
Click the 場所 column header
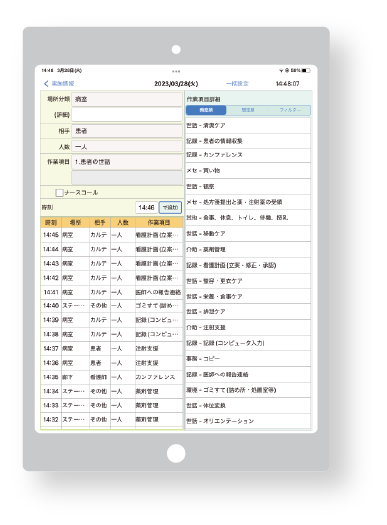75,223
